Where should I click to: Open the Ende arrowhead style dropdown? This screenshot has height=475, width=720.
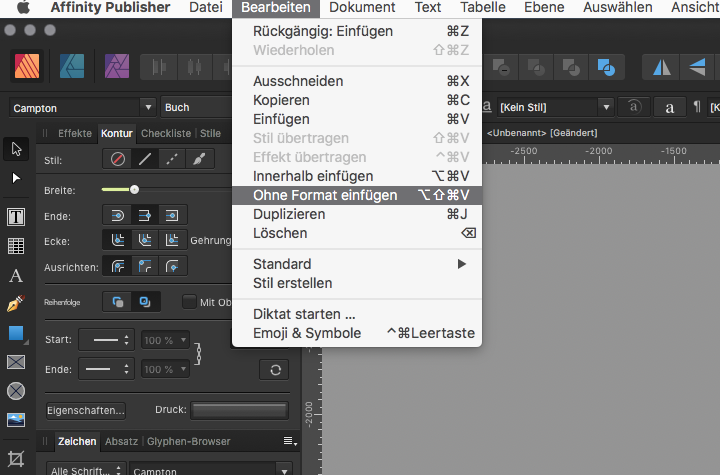(107, 369)
